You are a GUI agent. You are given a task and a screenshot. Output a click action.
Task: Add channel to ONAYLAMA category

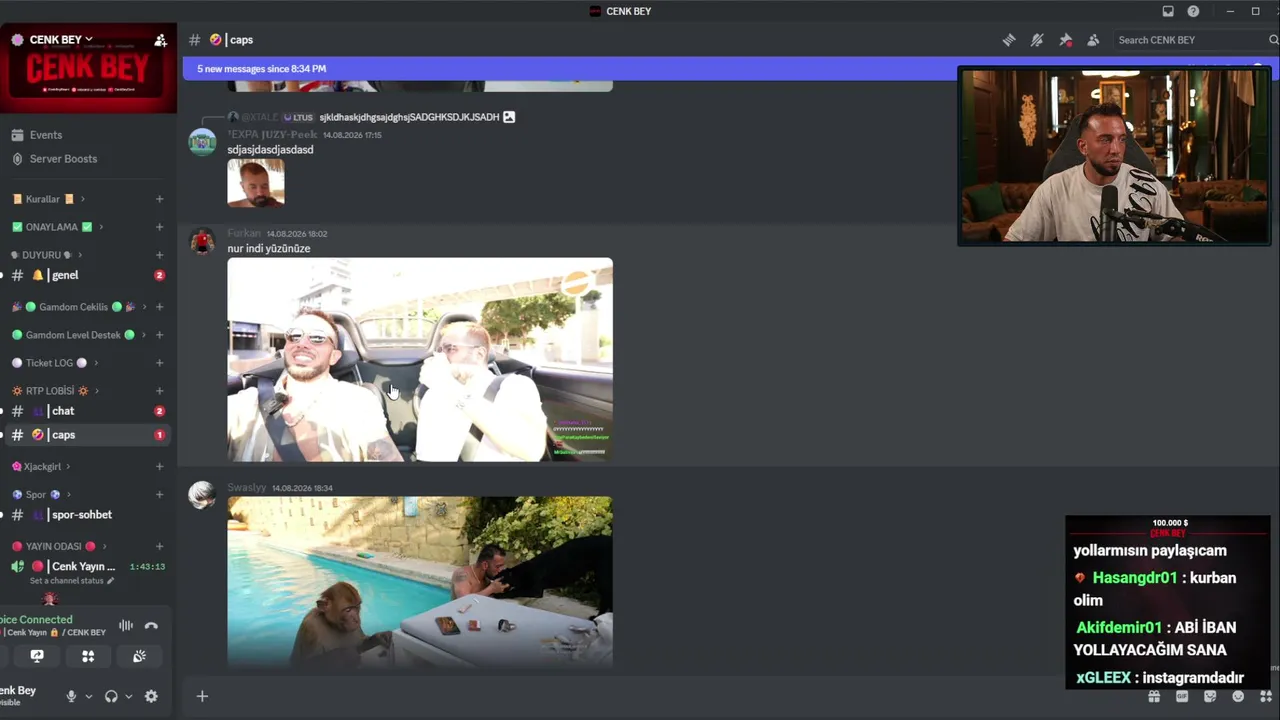pyautogui.click(x=159, y=227)
